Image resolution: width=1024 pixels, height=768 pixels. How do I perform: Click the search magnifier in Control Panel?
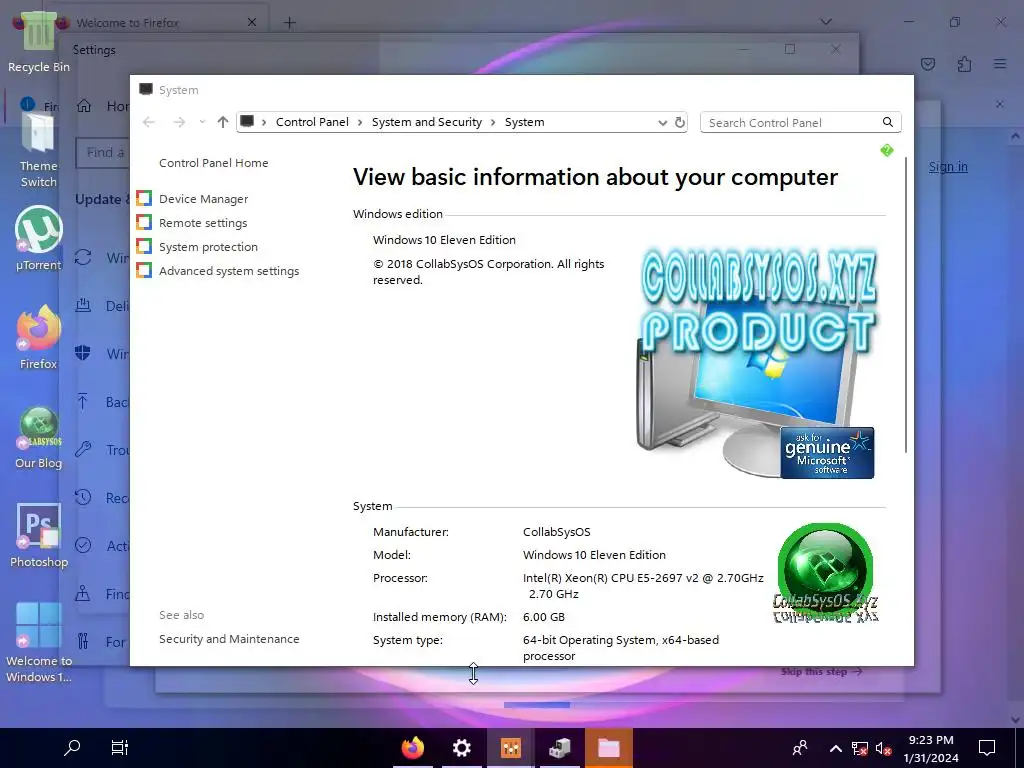pos(888,122)
